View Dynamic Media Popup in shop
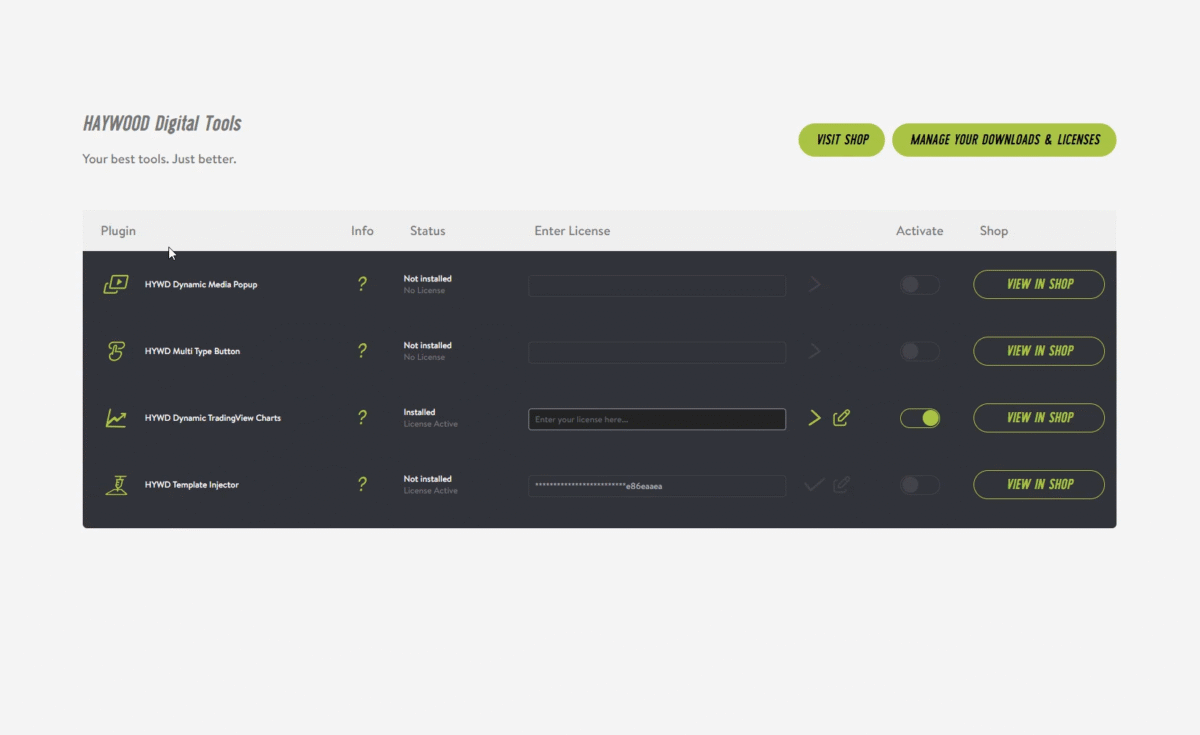 [x=1038, y=284]
